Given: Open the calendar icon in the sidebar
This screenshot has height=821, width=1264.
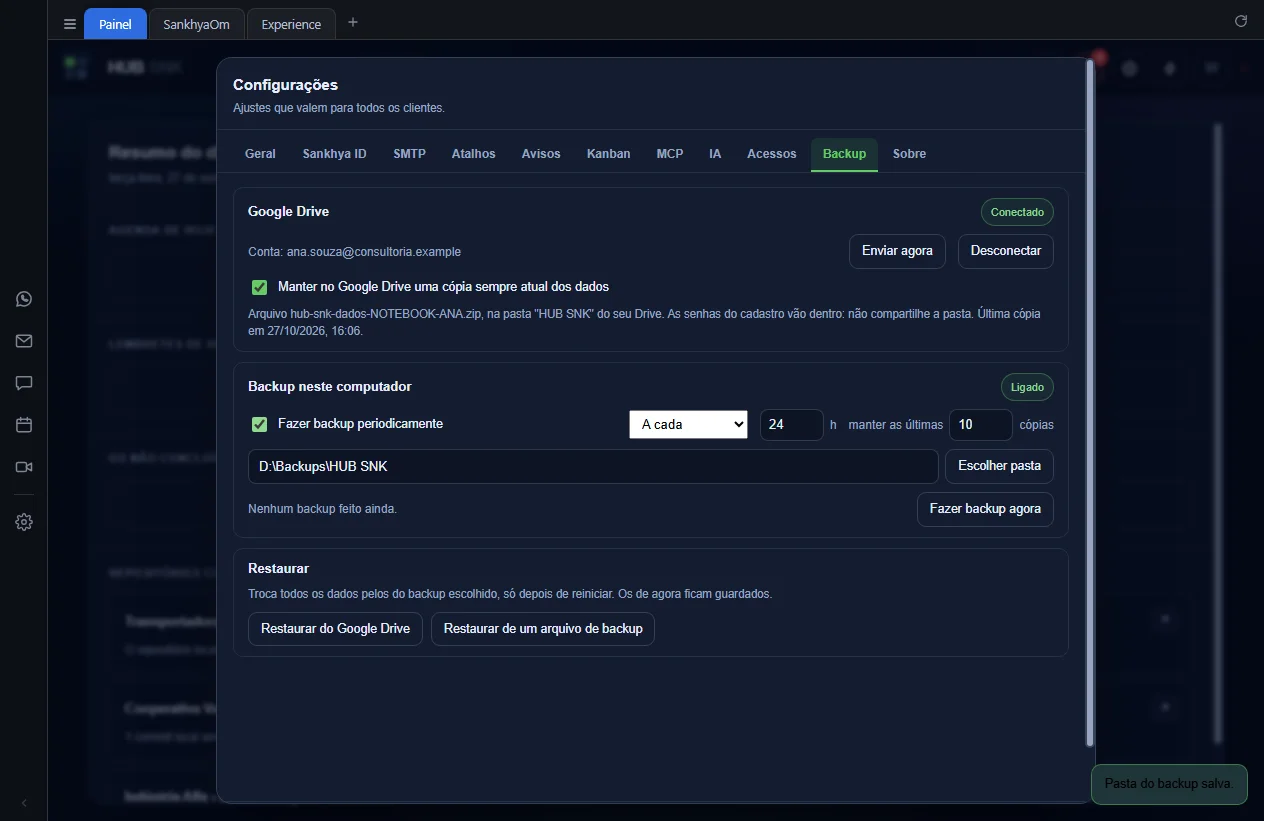Looking at the screenshot, I should pos(24,425).
